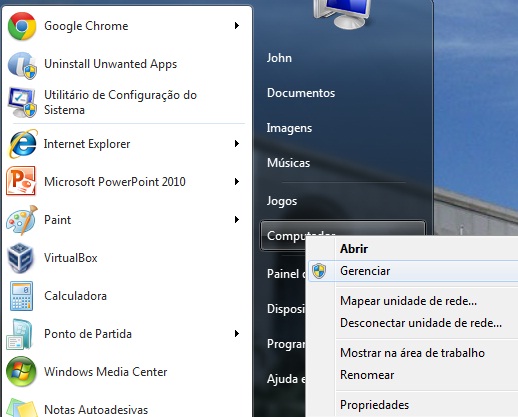518x417 pixels.
Task: Open Microsoft PowerPoint 2010 icon
Action: click(21, 181)
